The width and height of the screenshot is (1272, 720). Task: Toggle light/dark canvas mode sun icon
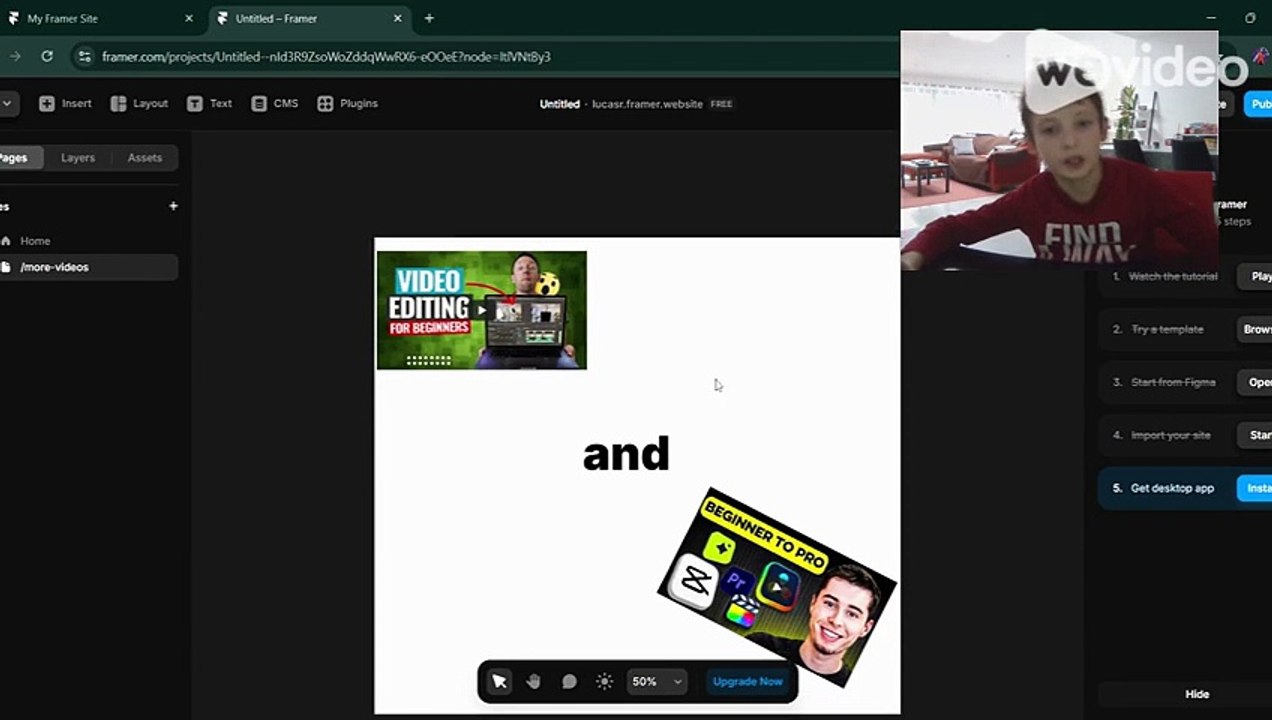[604, 681]
